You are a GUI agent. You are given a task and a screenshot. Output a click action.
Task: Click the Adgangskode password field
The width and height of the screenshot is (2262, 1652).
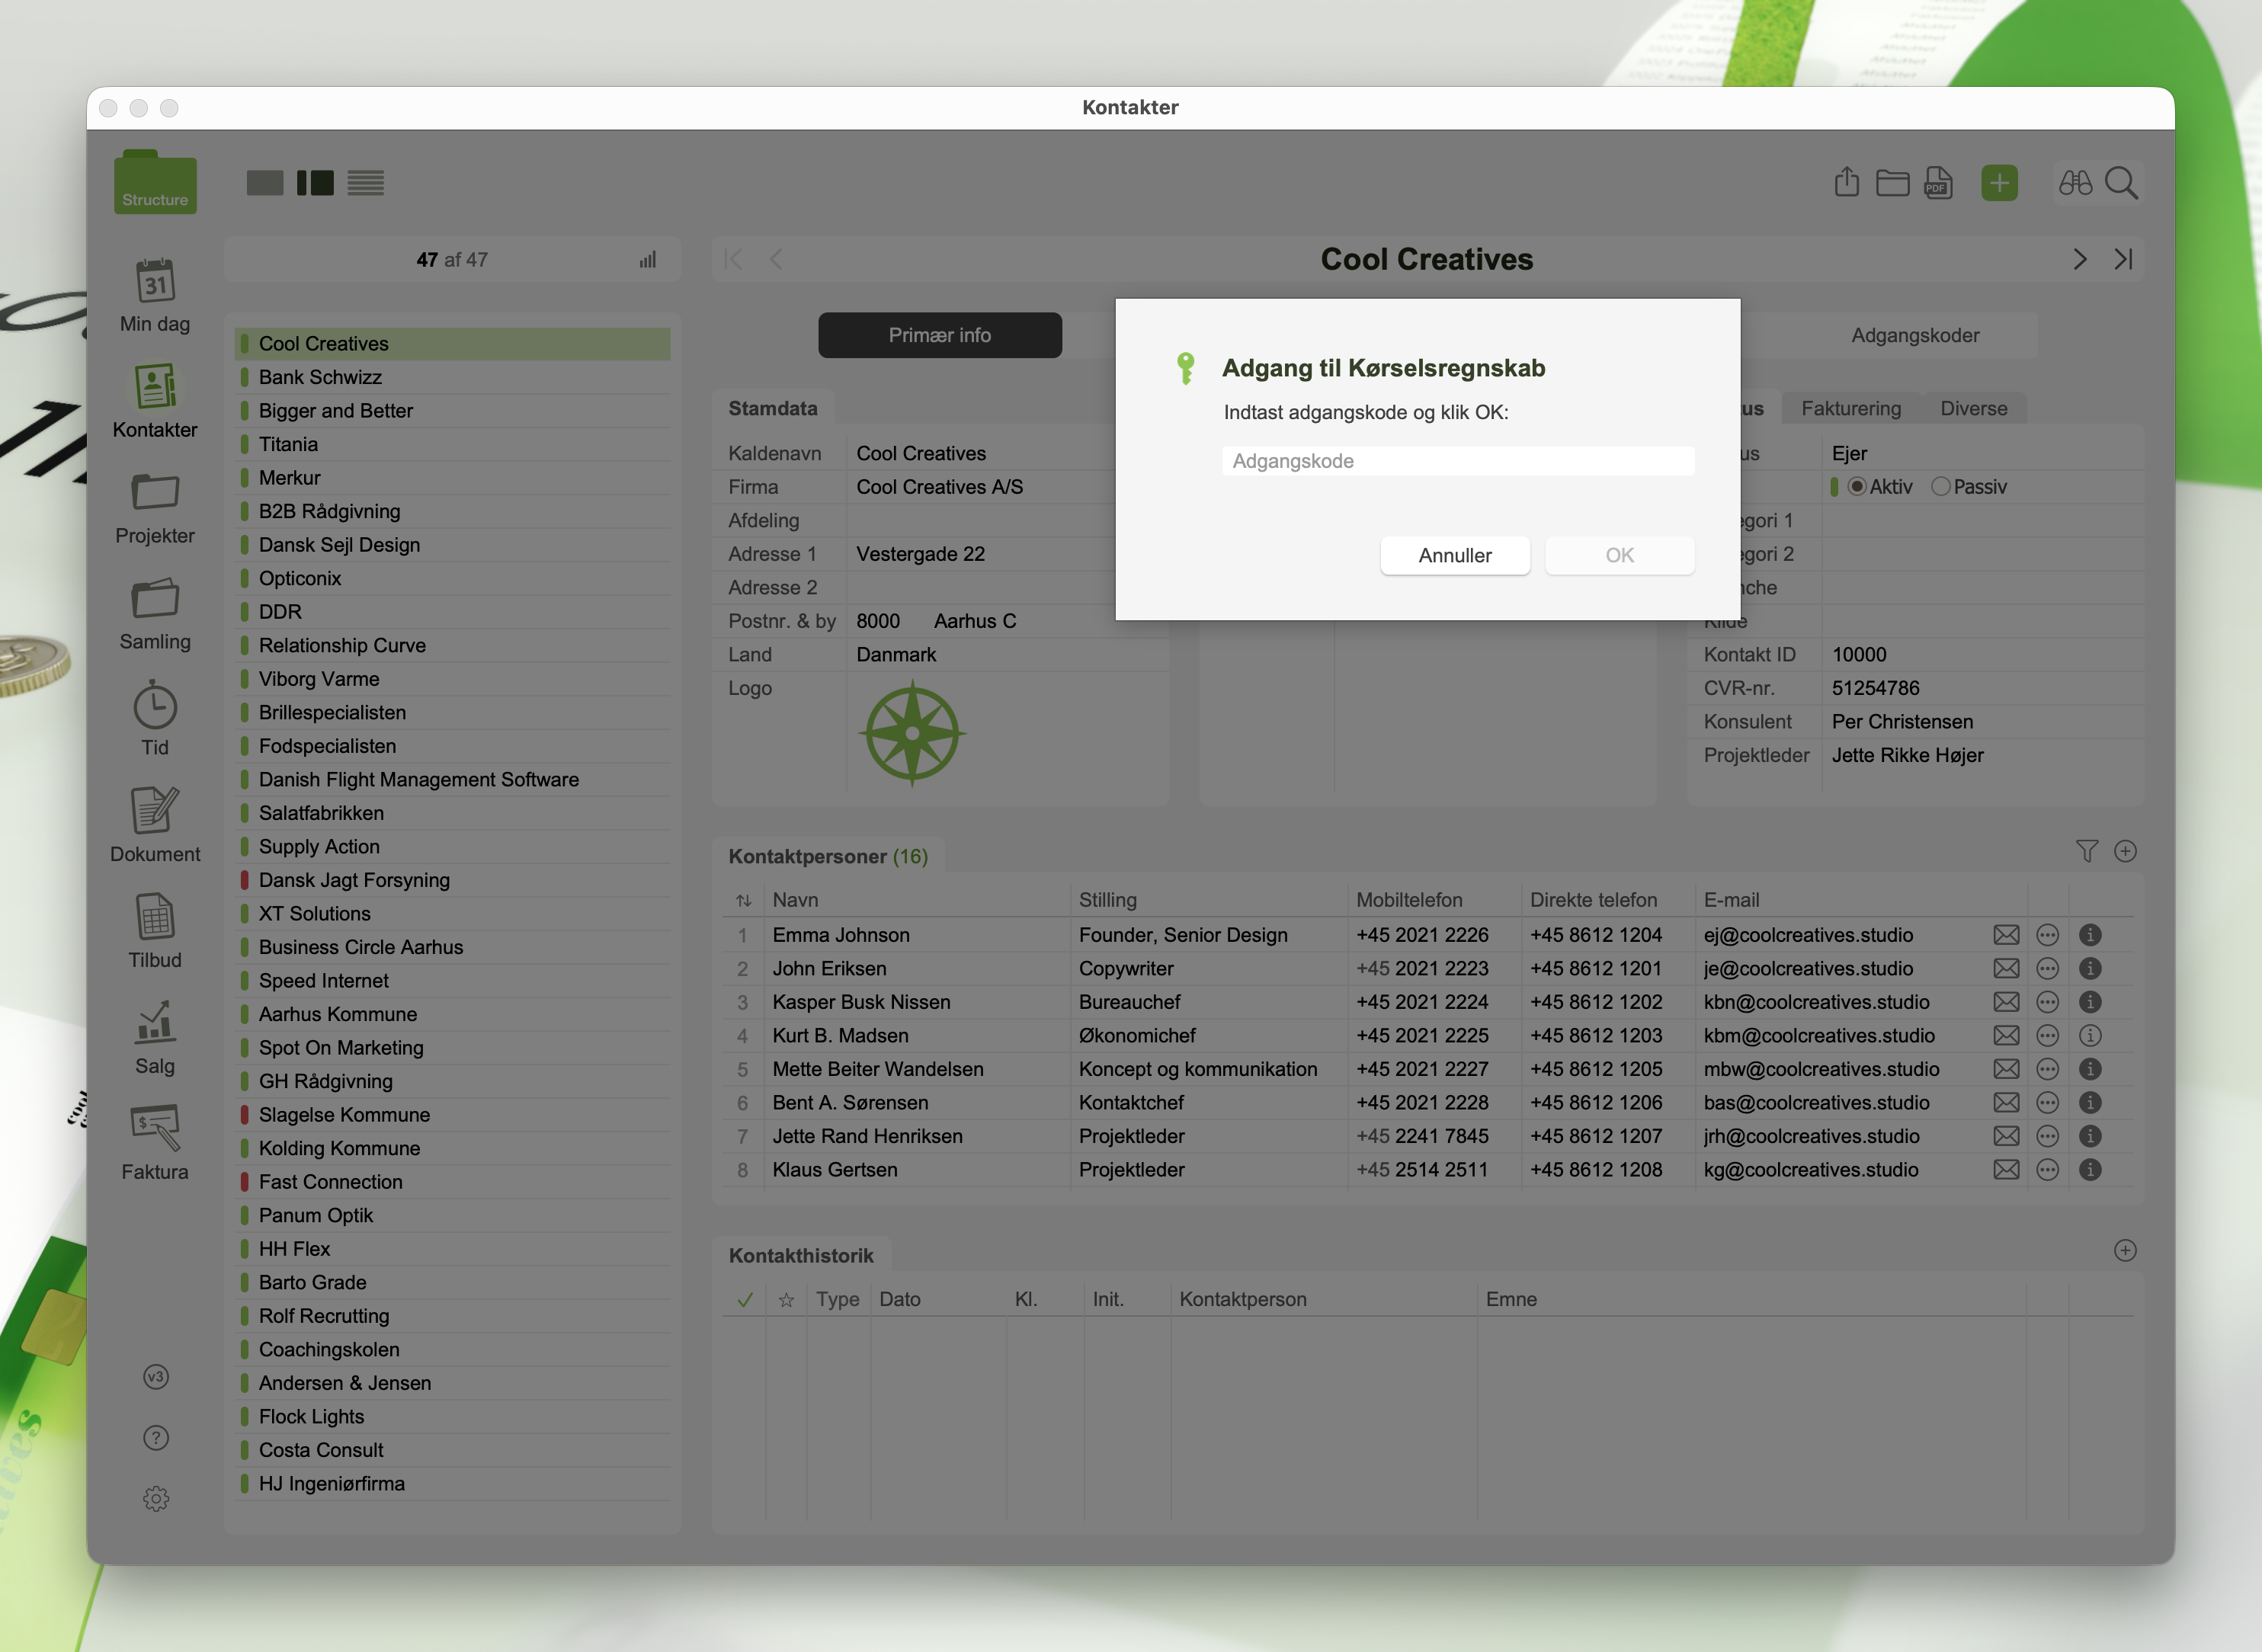click(x=1457, y=461)
